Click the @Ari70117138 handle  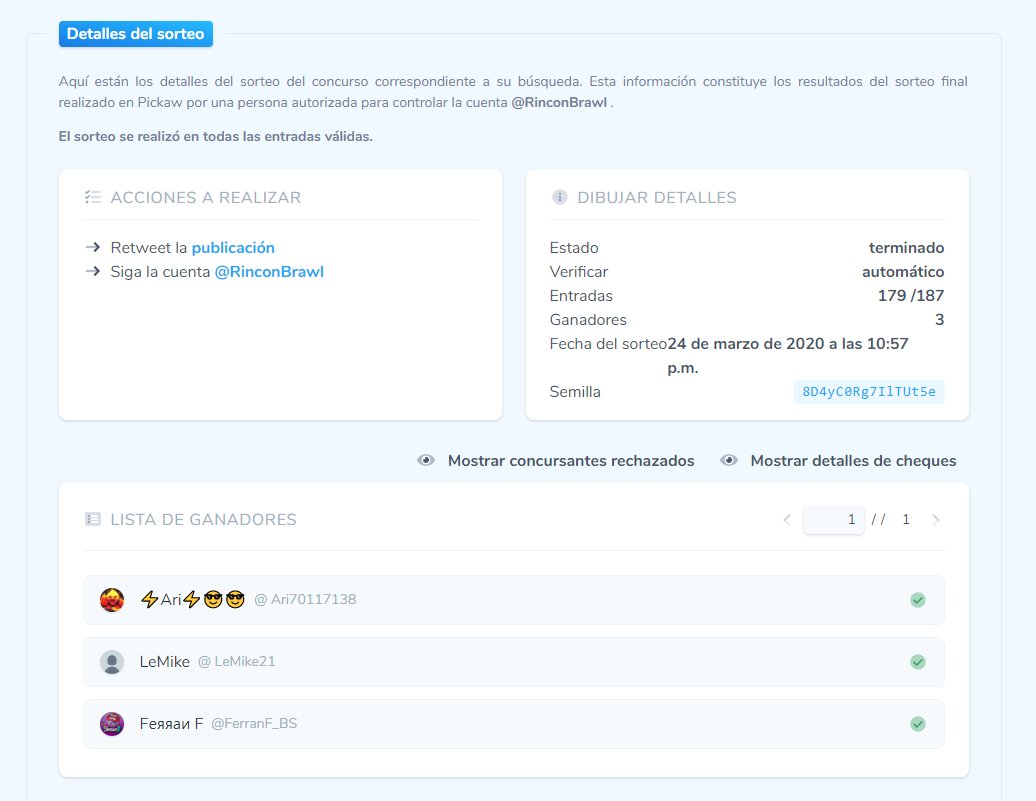click(305, 599)
